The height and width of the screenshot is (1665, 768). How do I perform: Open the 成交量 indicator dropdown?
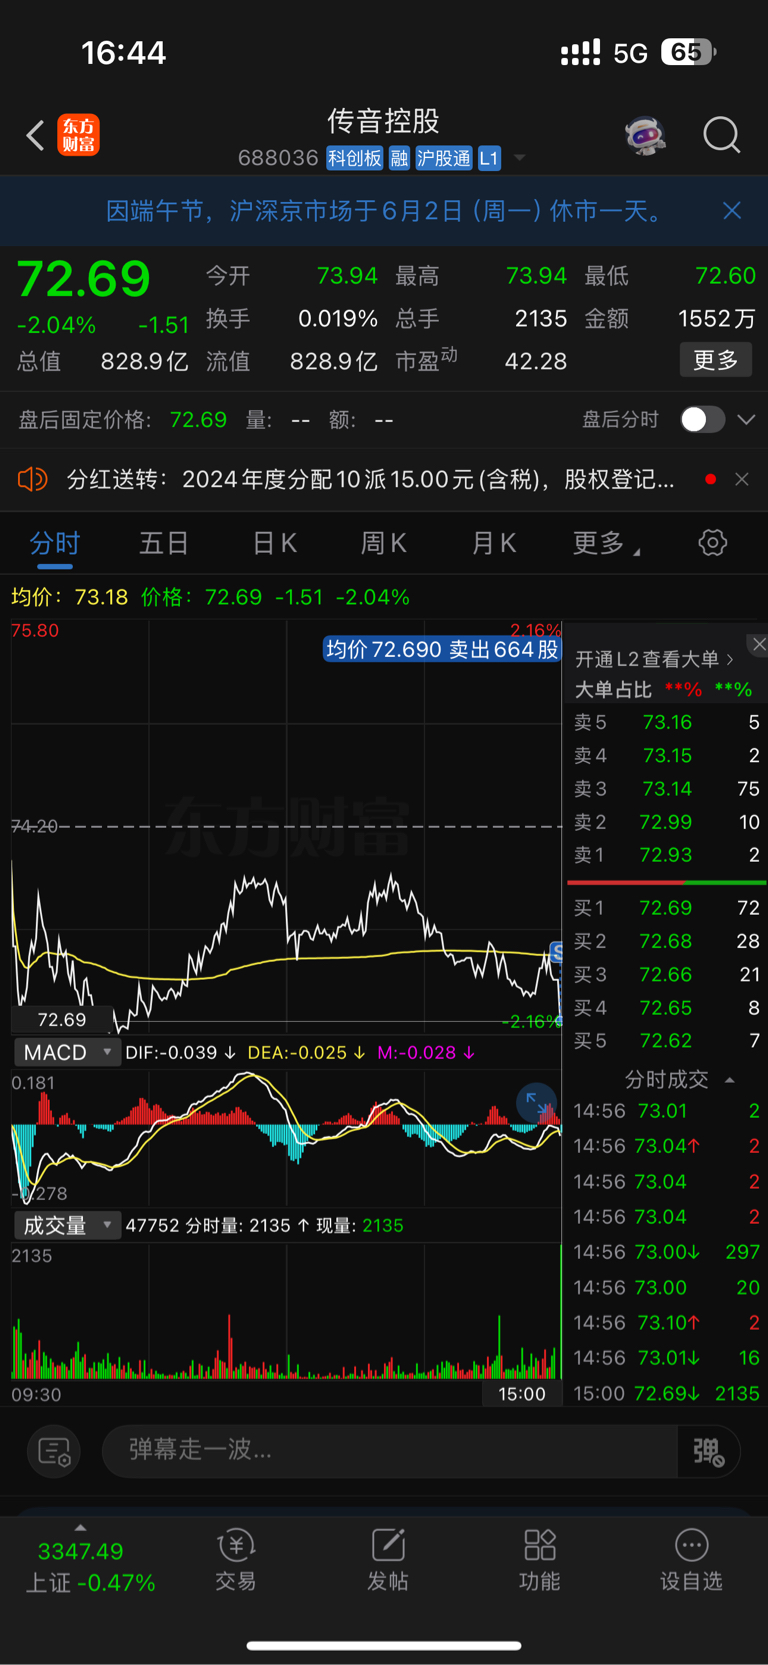67,1225
